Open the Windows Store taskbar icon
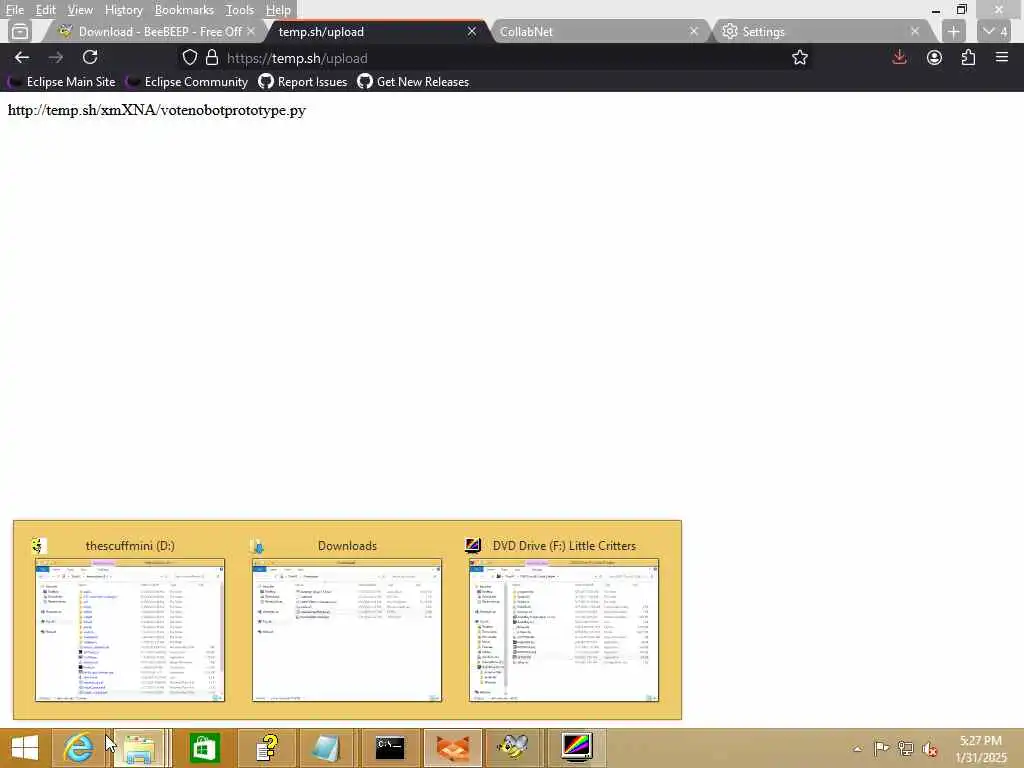 pyautogui.click(x=204, y=748)
